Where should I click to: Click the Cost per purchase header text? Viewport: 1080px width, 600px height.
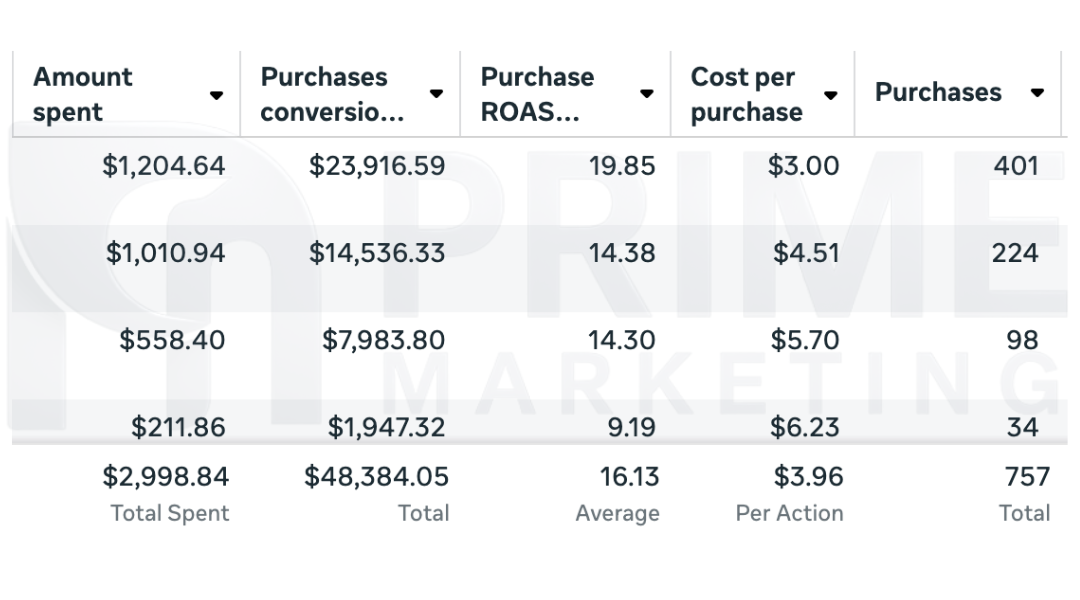(746, 94)
